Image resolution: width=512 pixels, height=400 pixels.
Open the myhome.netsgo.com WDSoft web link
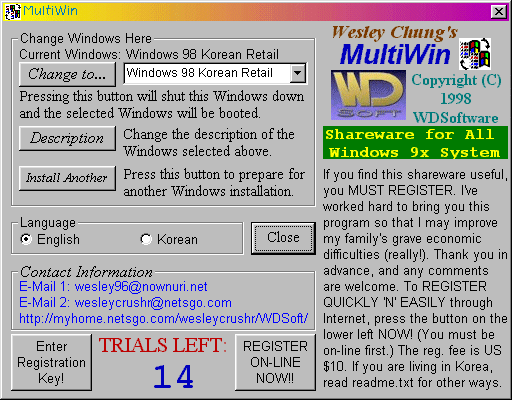(x=164, y=319)
